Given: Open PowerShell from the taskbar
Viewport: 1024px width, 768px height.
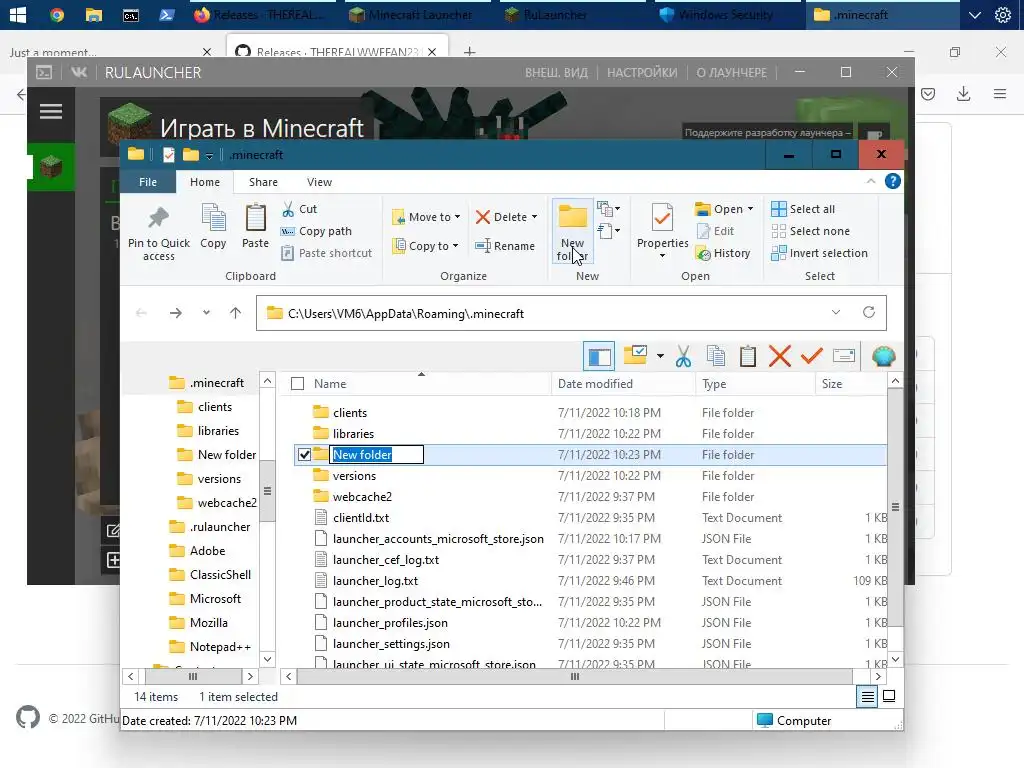Looking at the screenshot, I should pyautogui.click(x=167, y=14).
